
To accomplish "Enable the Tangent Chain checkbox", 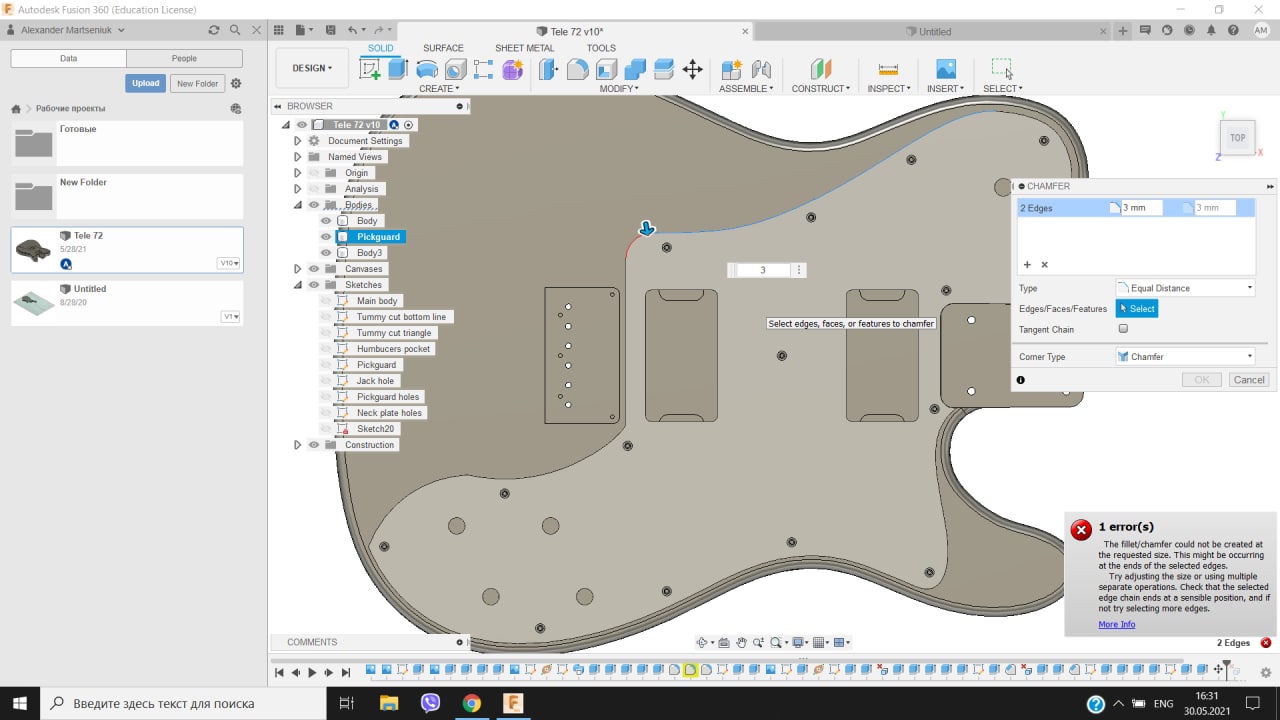I will 1123,329.
